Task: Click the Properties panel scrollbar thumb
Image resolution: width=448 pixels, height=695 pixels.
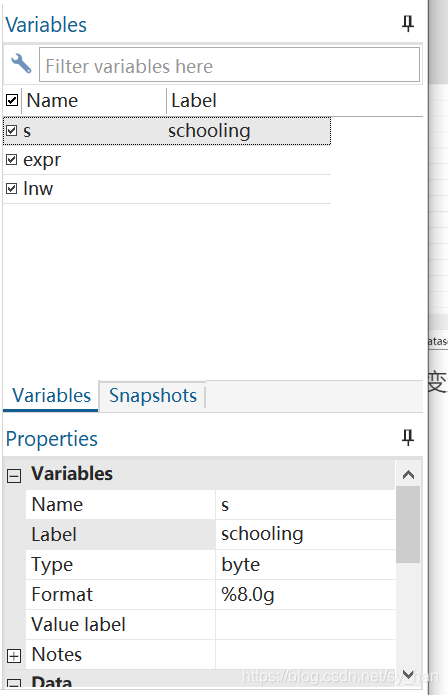Action: tap(408, 524)
